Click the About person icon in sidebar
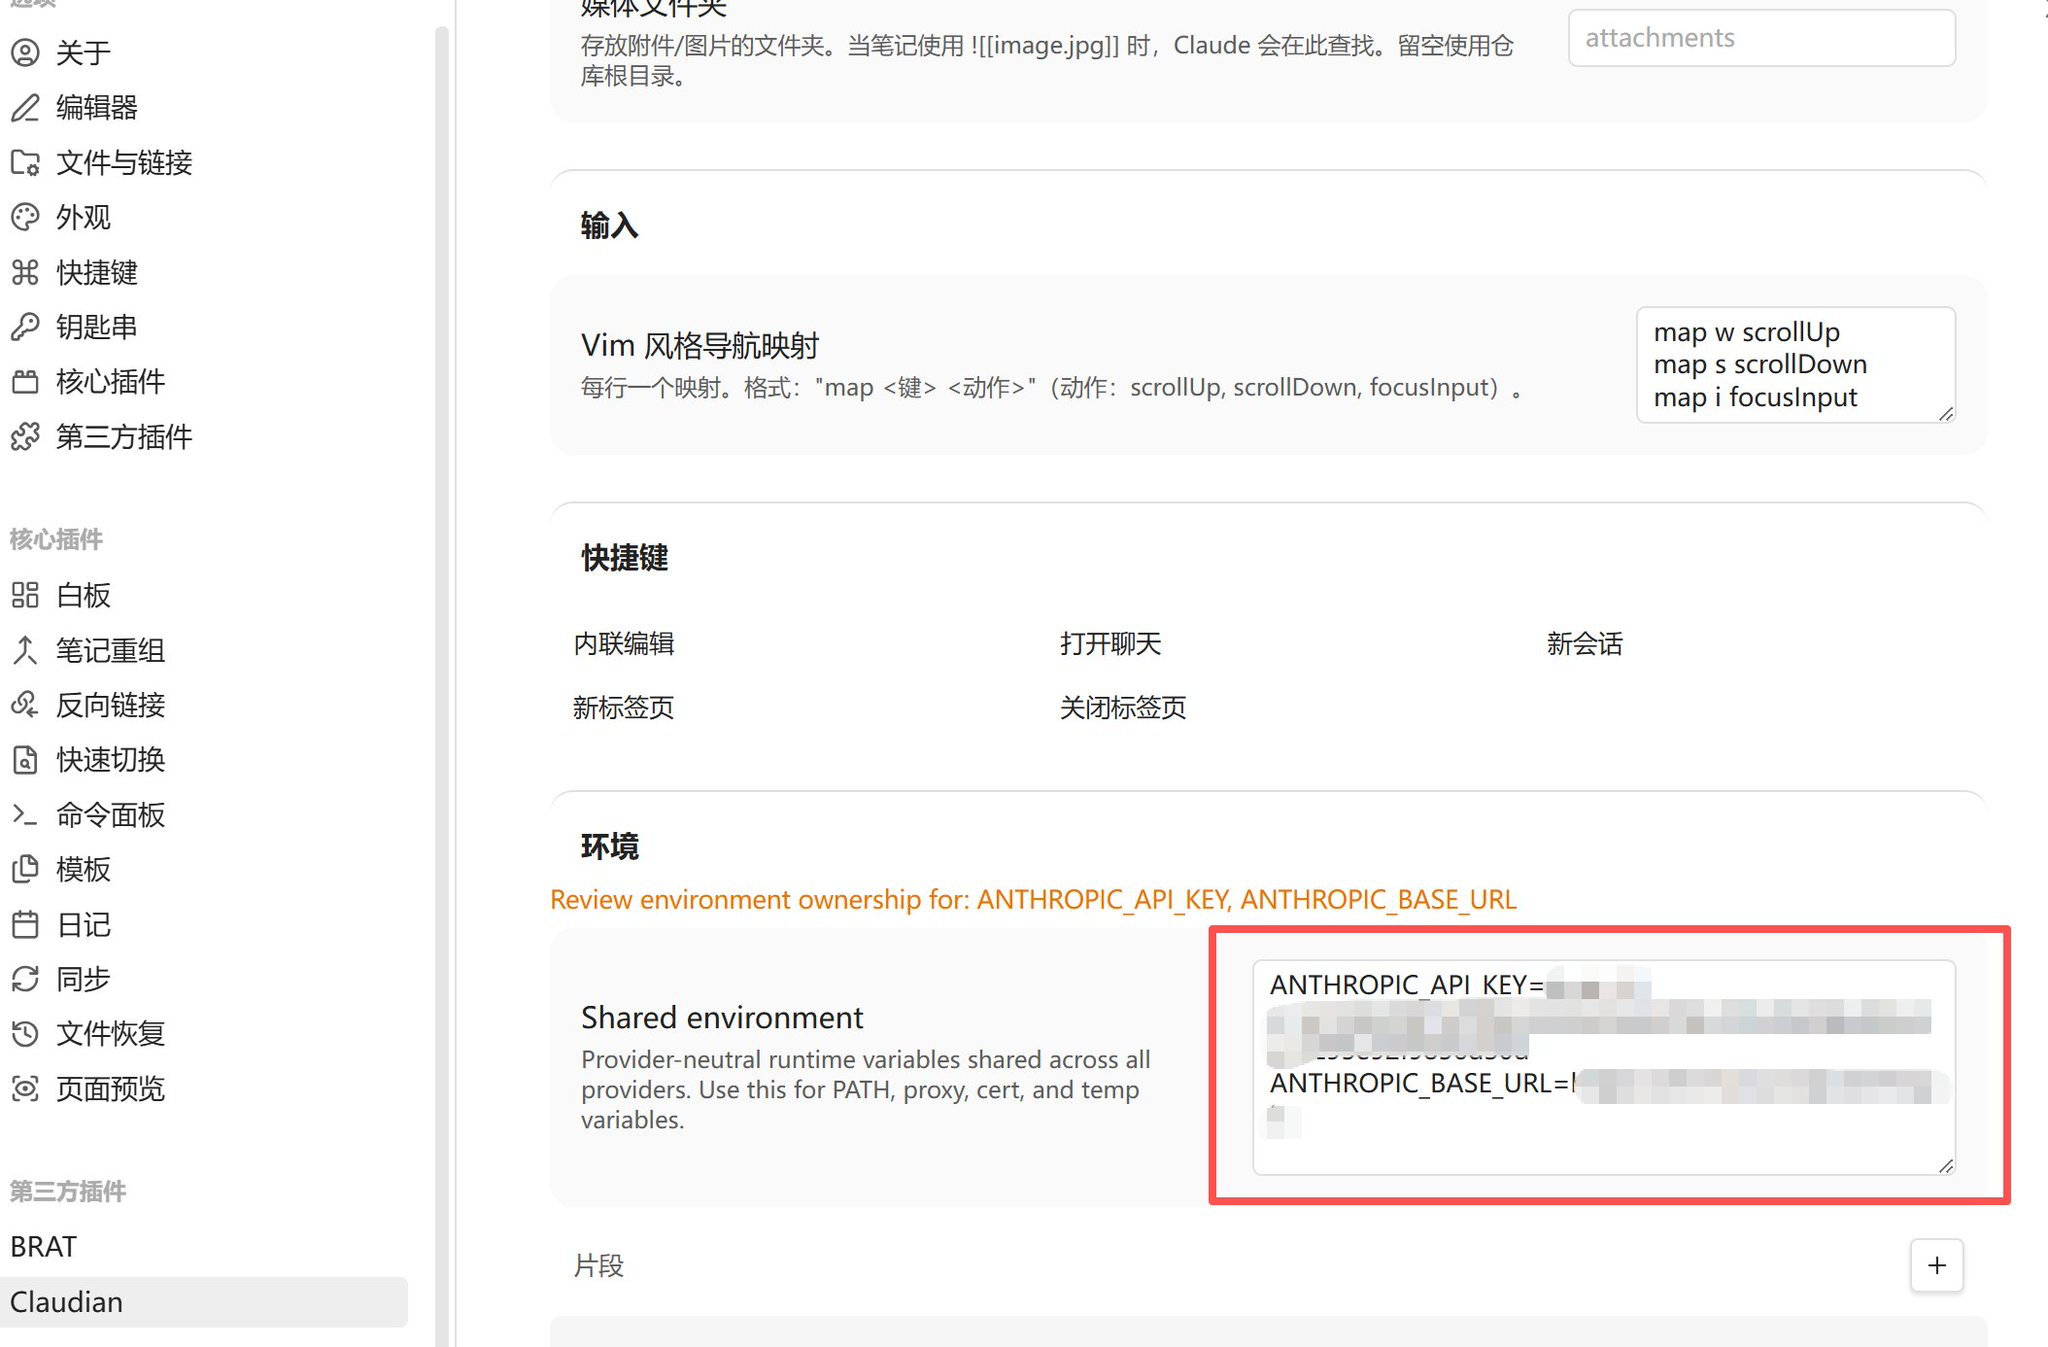This screenshot has height=1347, width=2048. 25,52
